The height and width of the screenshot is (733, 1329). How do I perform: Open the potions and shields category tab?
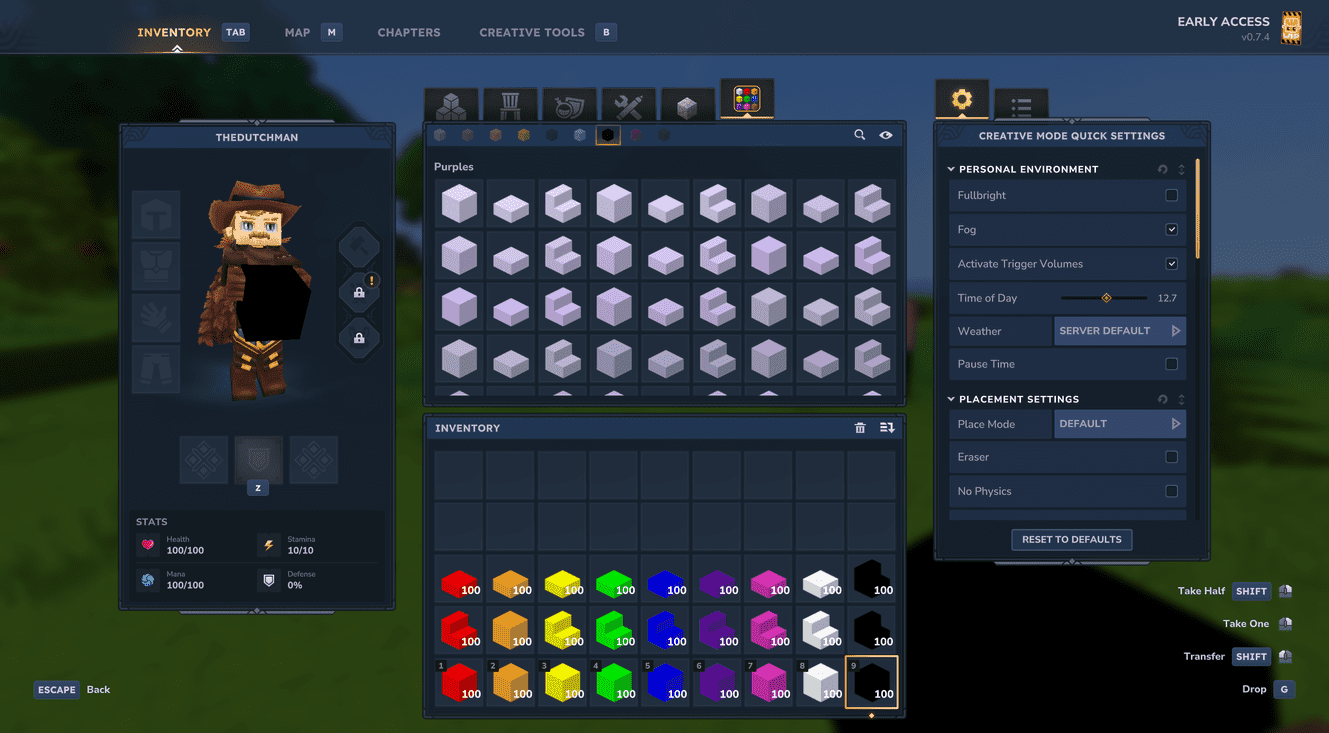[569, 105]
